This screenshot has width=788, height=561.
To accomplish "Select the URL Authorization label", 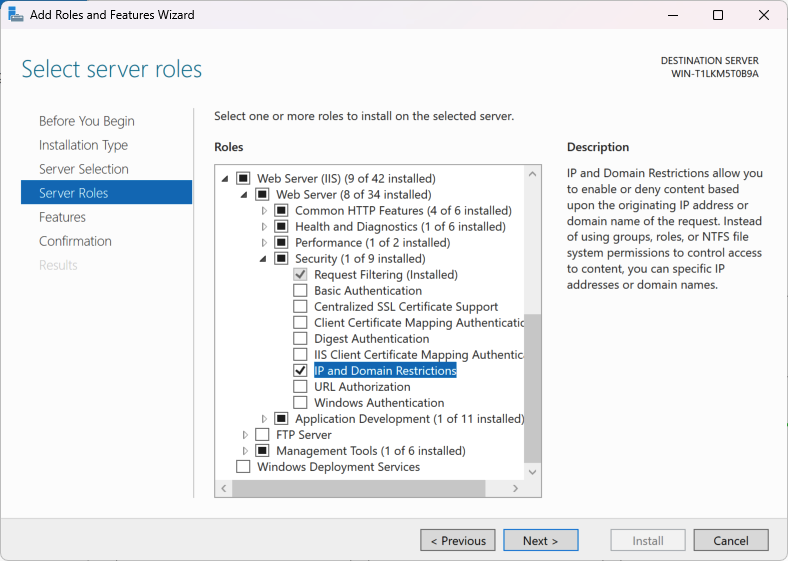I will [362, 387].
